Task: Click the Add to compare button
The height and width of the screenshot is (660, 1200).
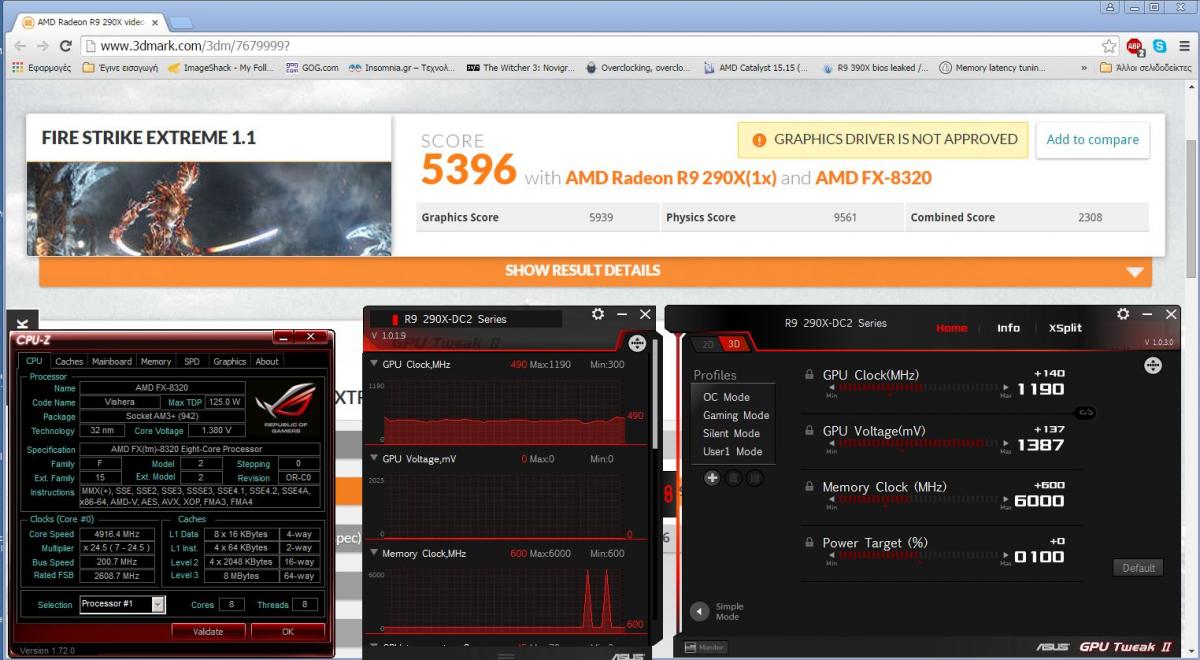Action: pyautogui.click(x=1092, y=140)
